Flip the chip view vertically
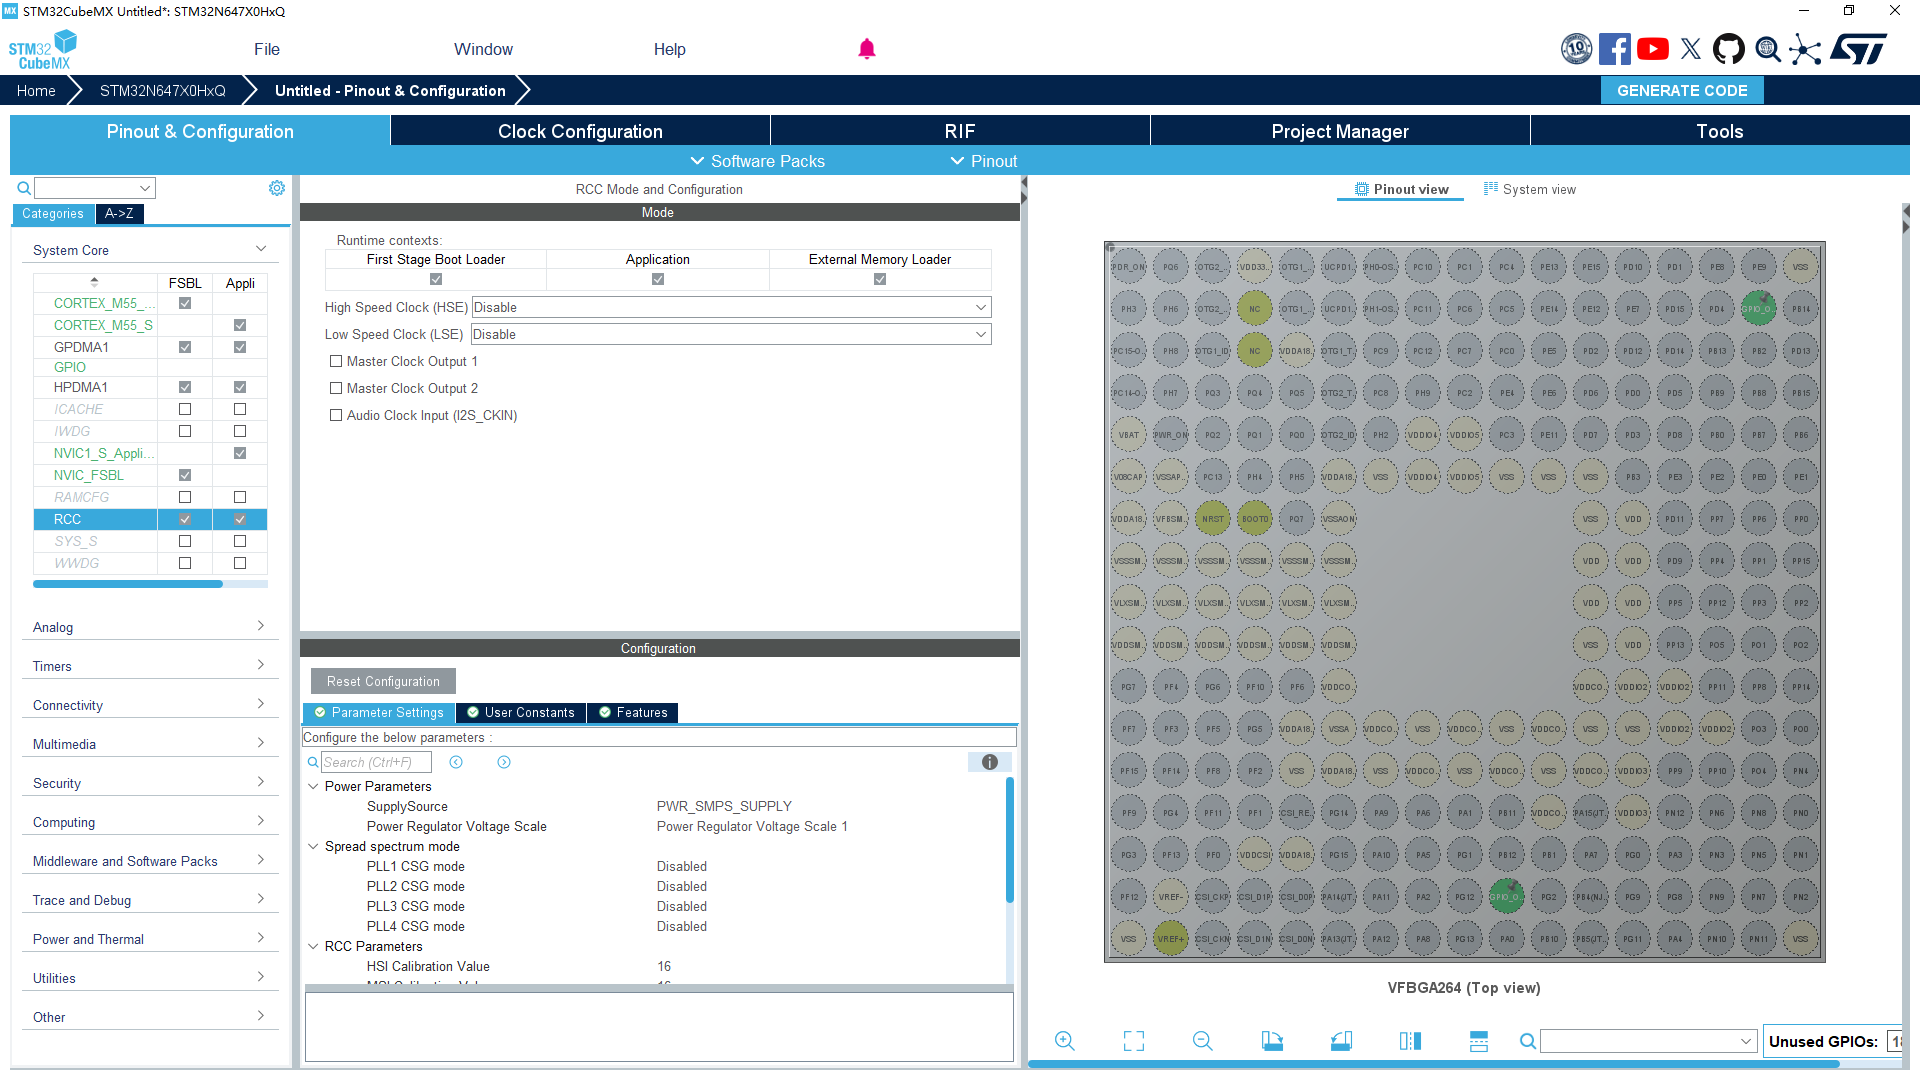The image size is (1920, 1080). point(1479,1041)
